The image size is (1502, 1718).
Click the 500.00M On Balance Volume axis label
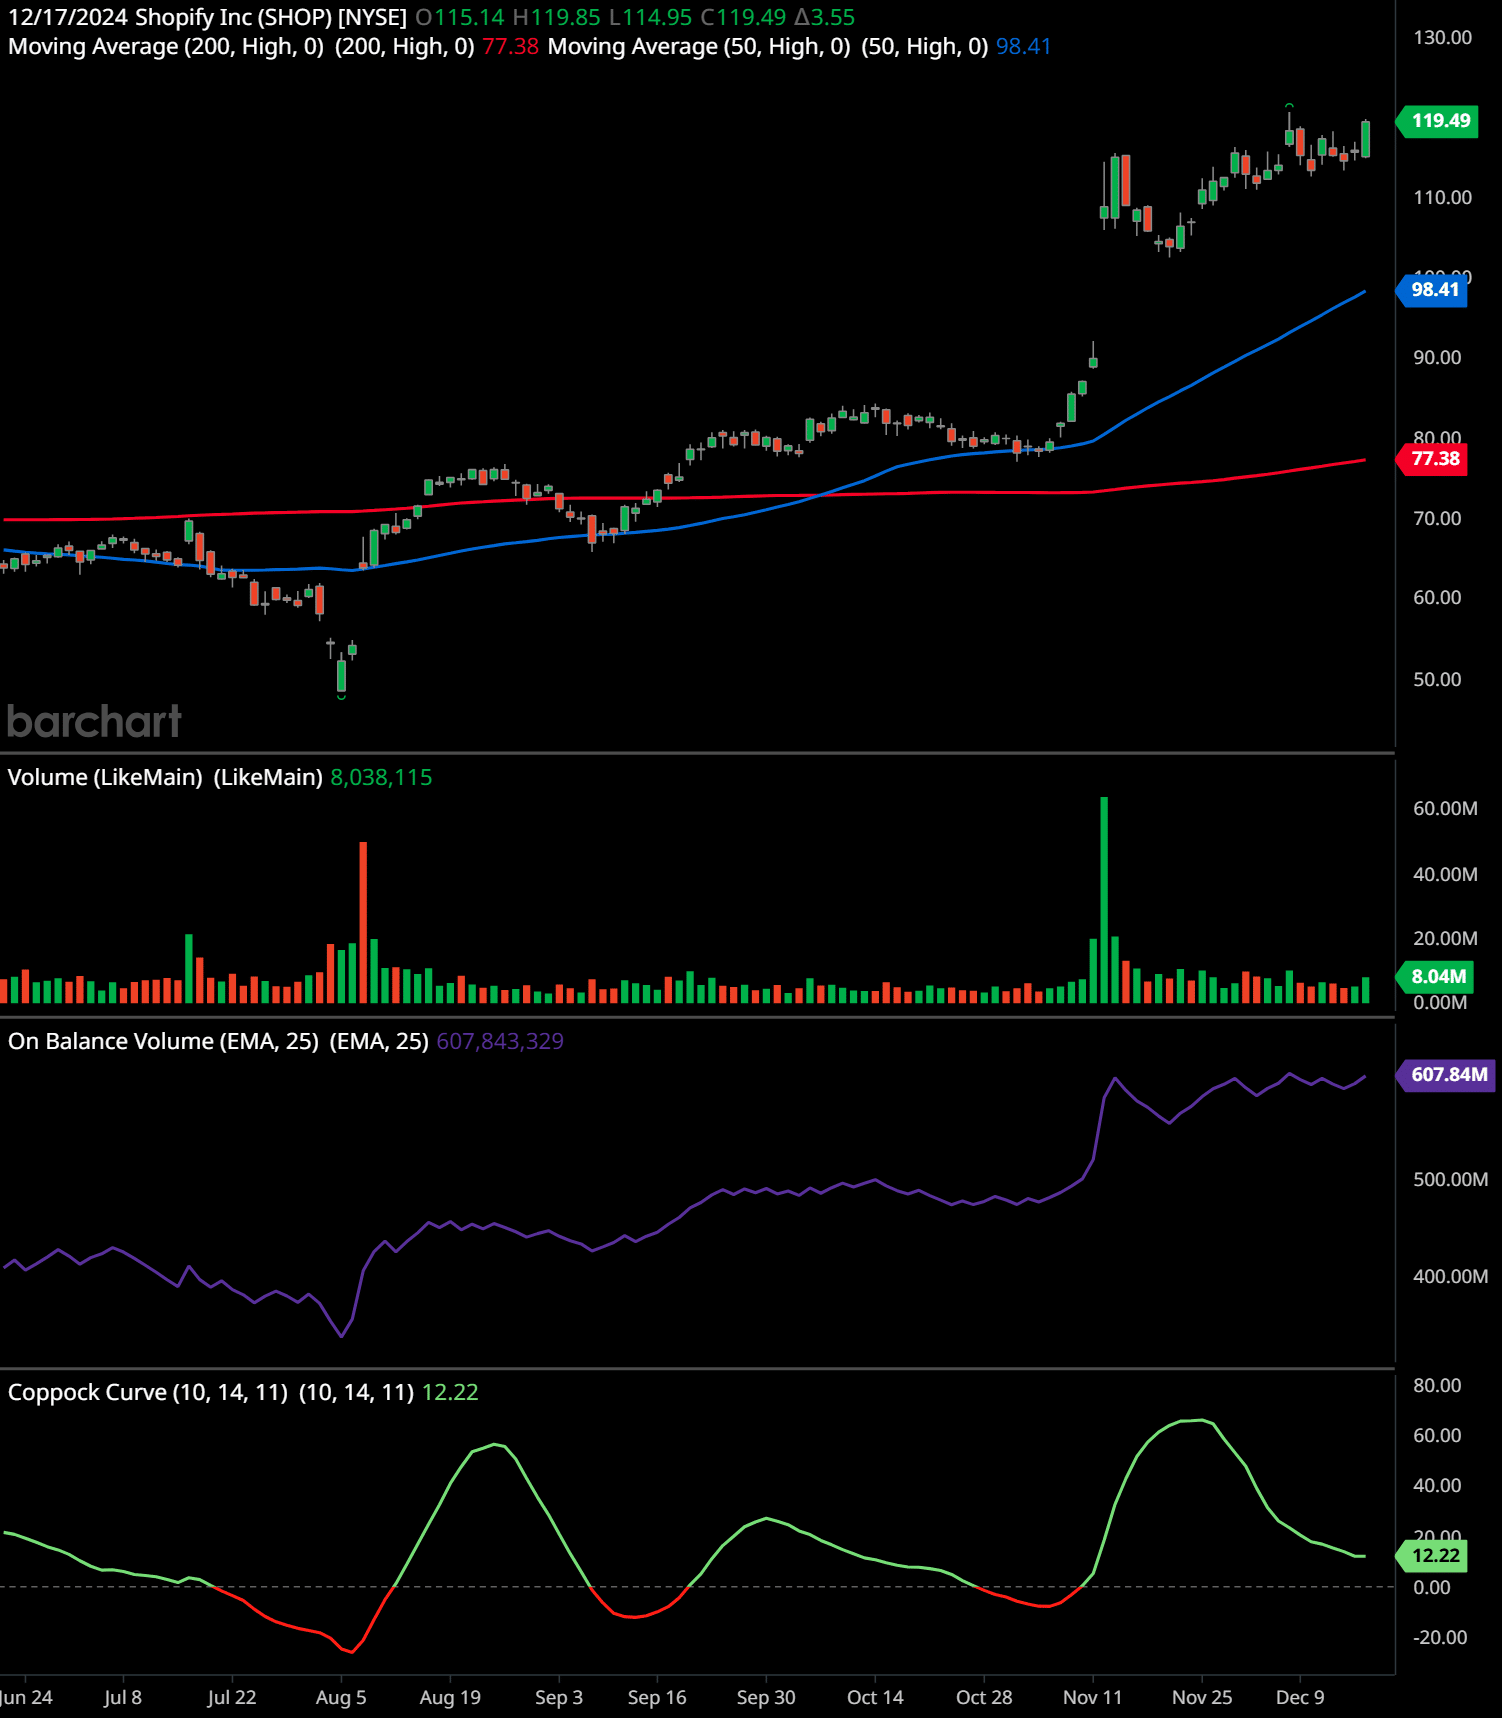(x=1450, y=1180)
